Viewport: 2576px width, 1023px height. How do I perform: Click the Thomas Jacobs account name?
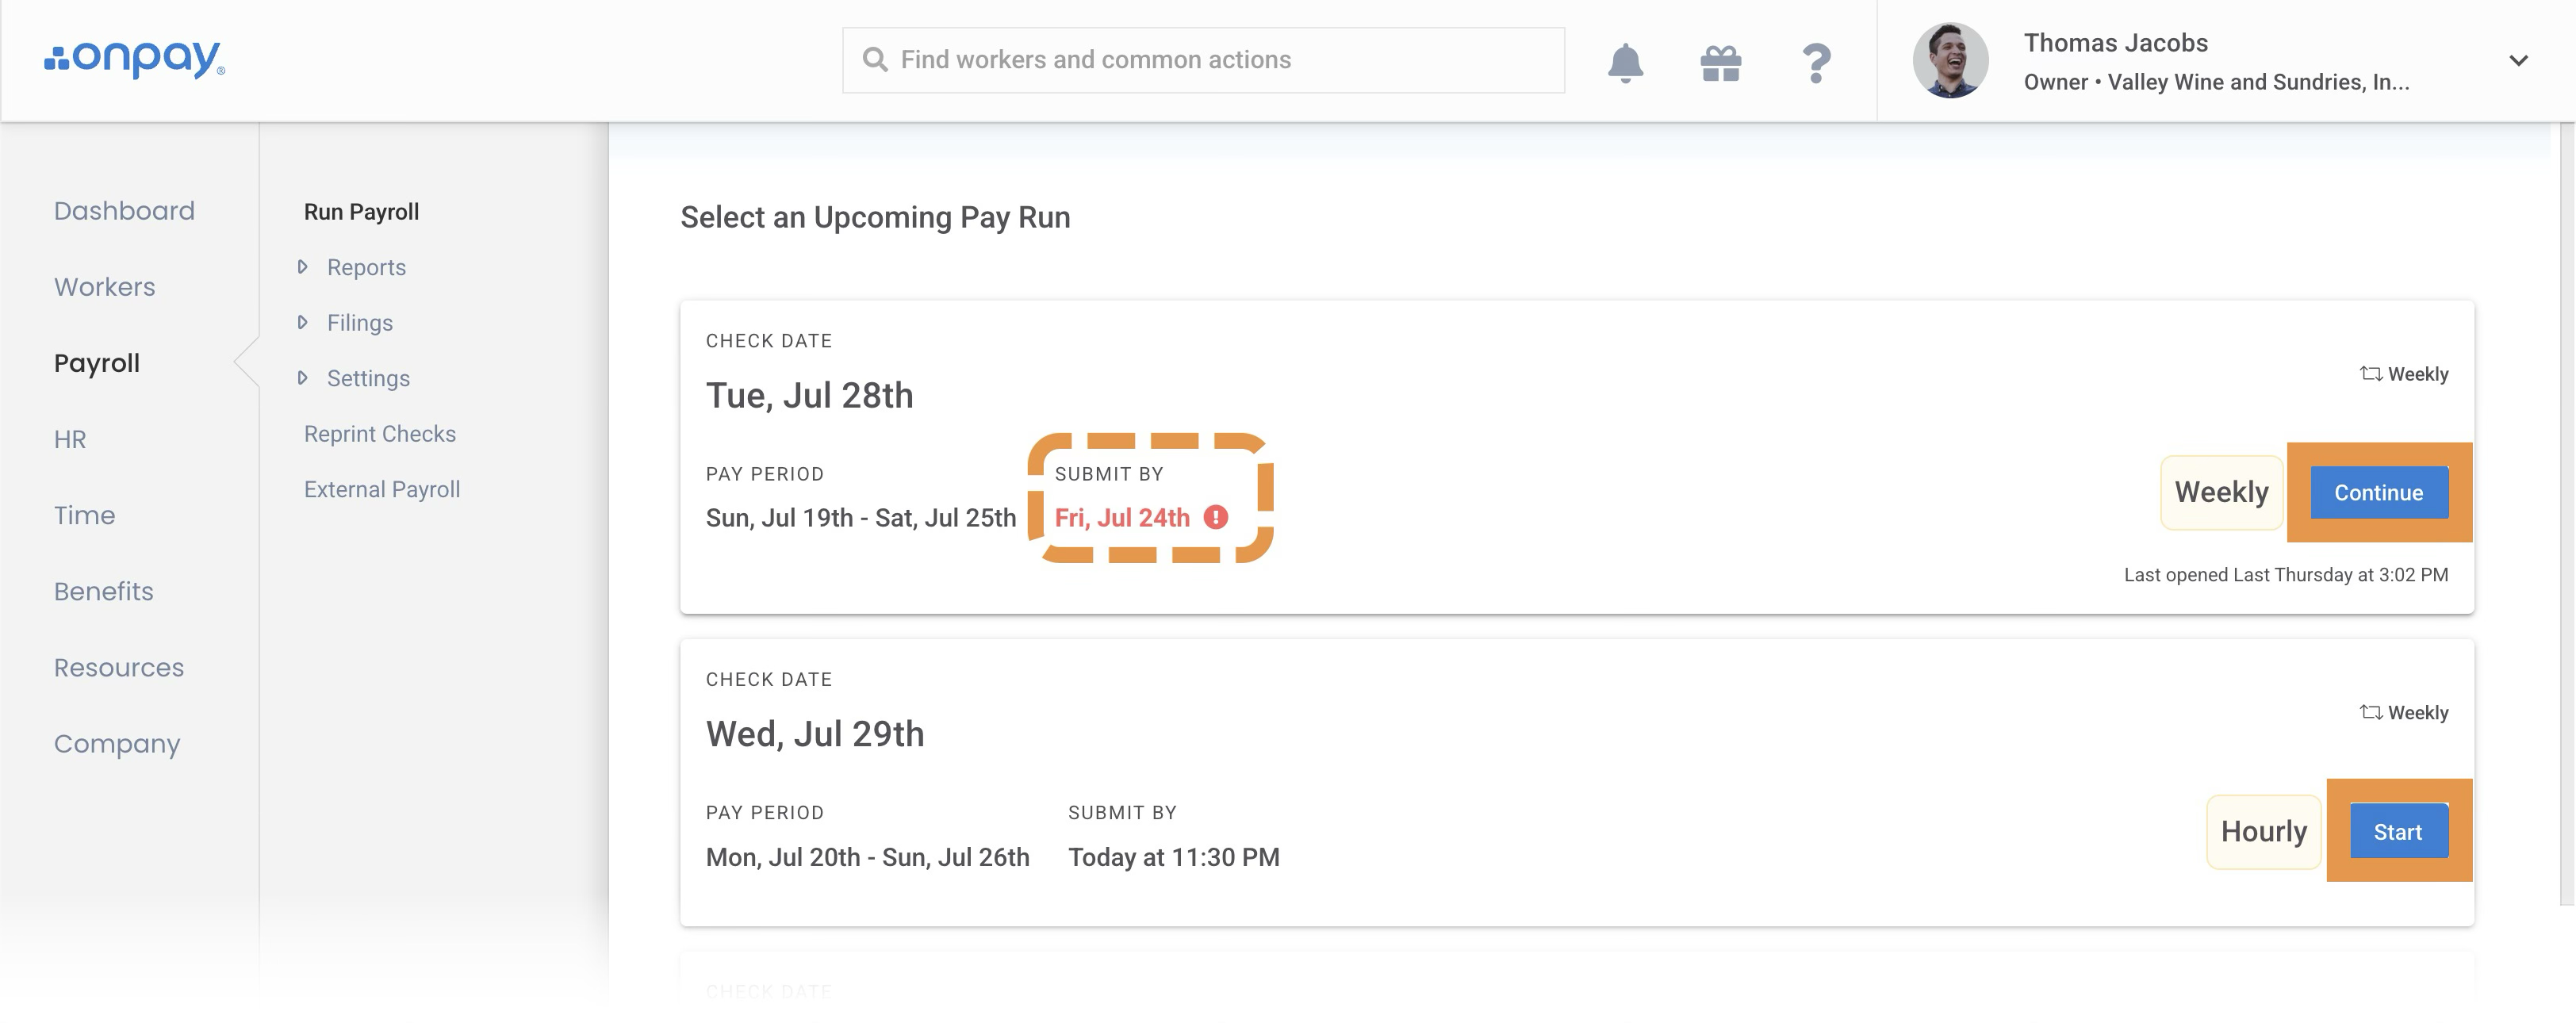coord(2116,43)
